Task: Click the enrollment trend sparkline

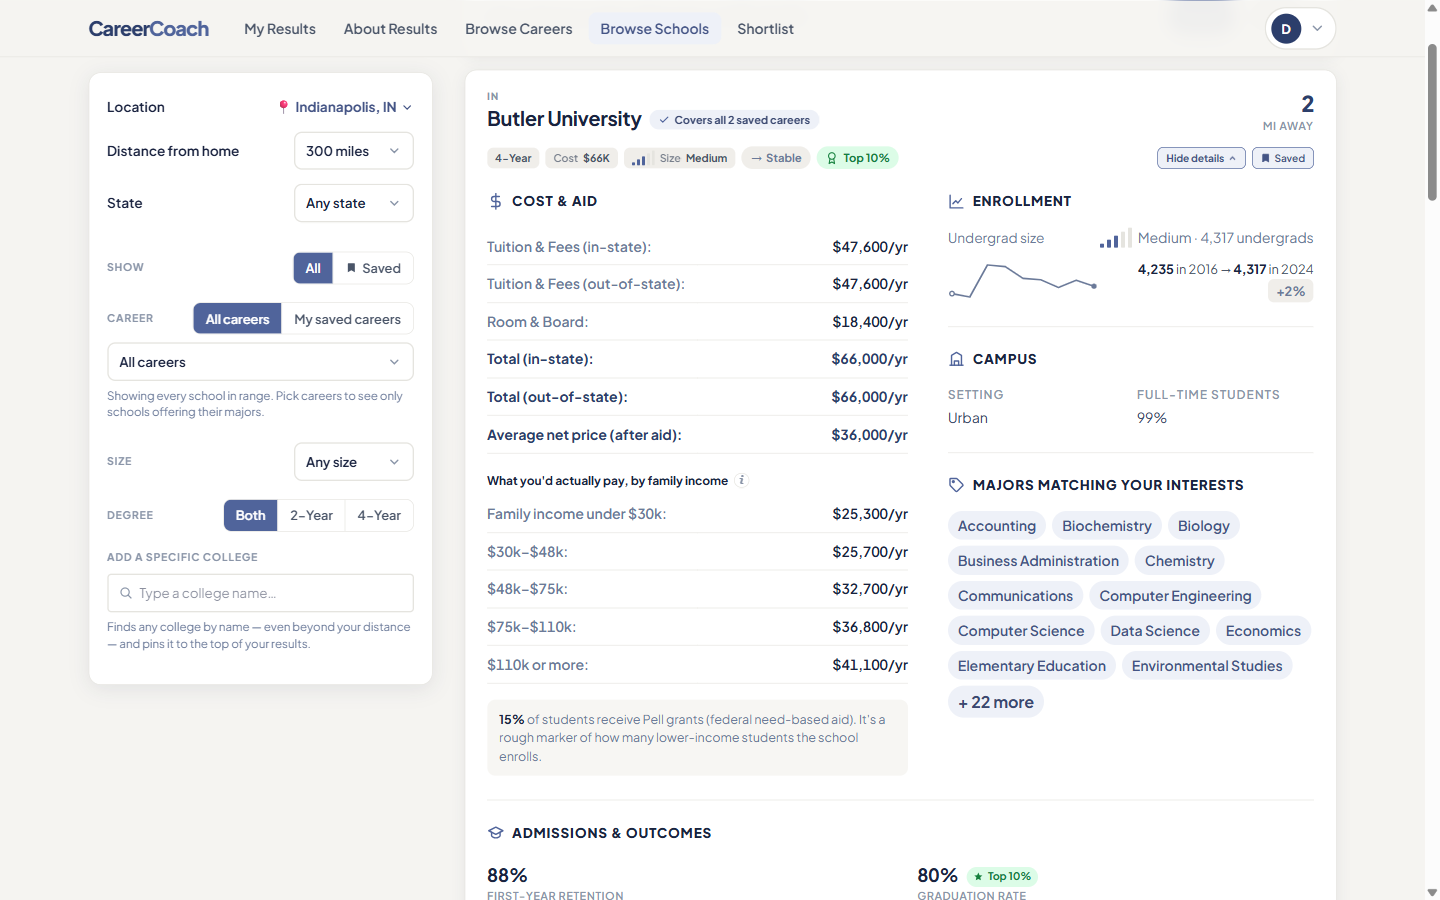Action: click(1023, 281)
